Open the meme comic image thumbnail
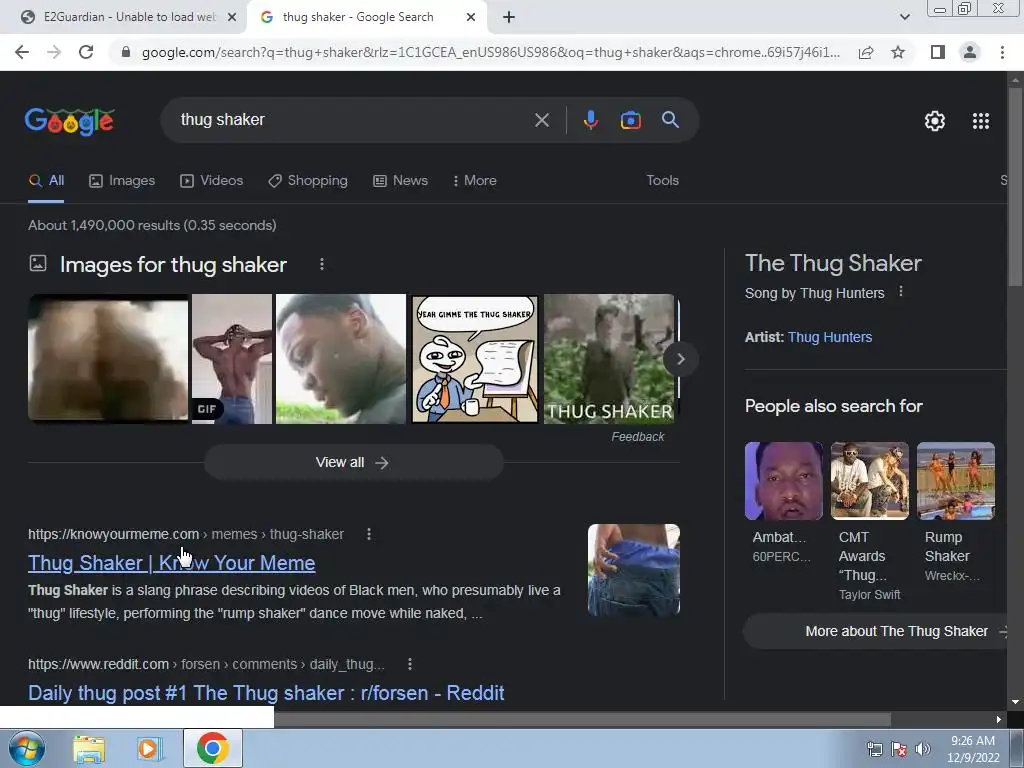Viewport: 1024px width, 768px height. (475, 359)
